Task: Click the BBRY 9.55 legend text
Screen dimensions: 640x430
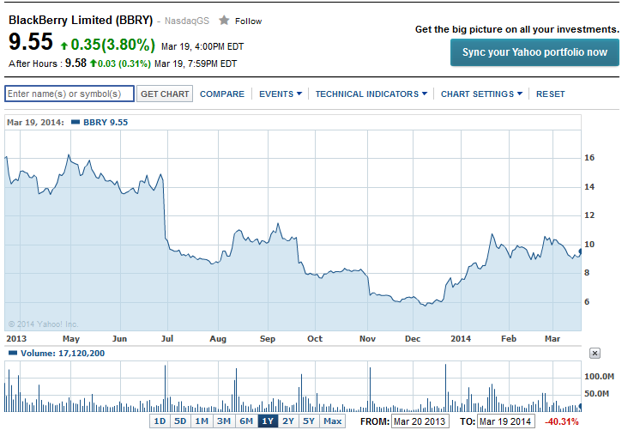Action: tap(105, 122)
